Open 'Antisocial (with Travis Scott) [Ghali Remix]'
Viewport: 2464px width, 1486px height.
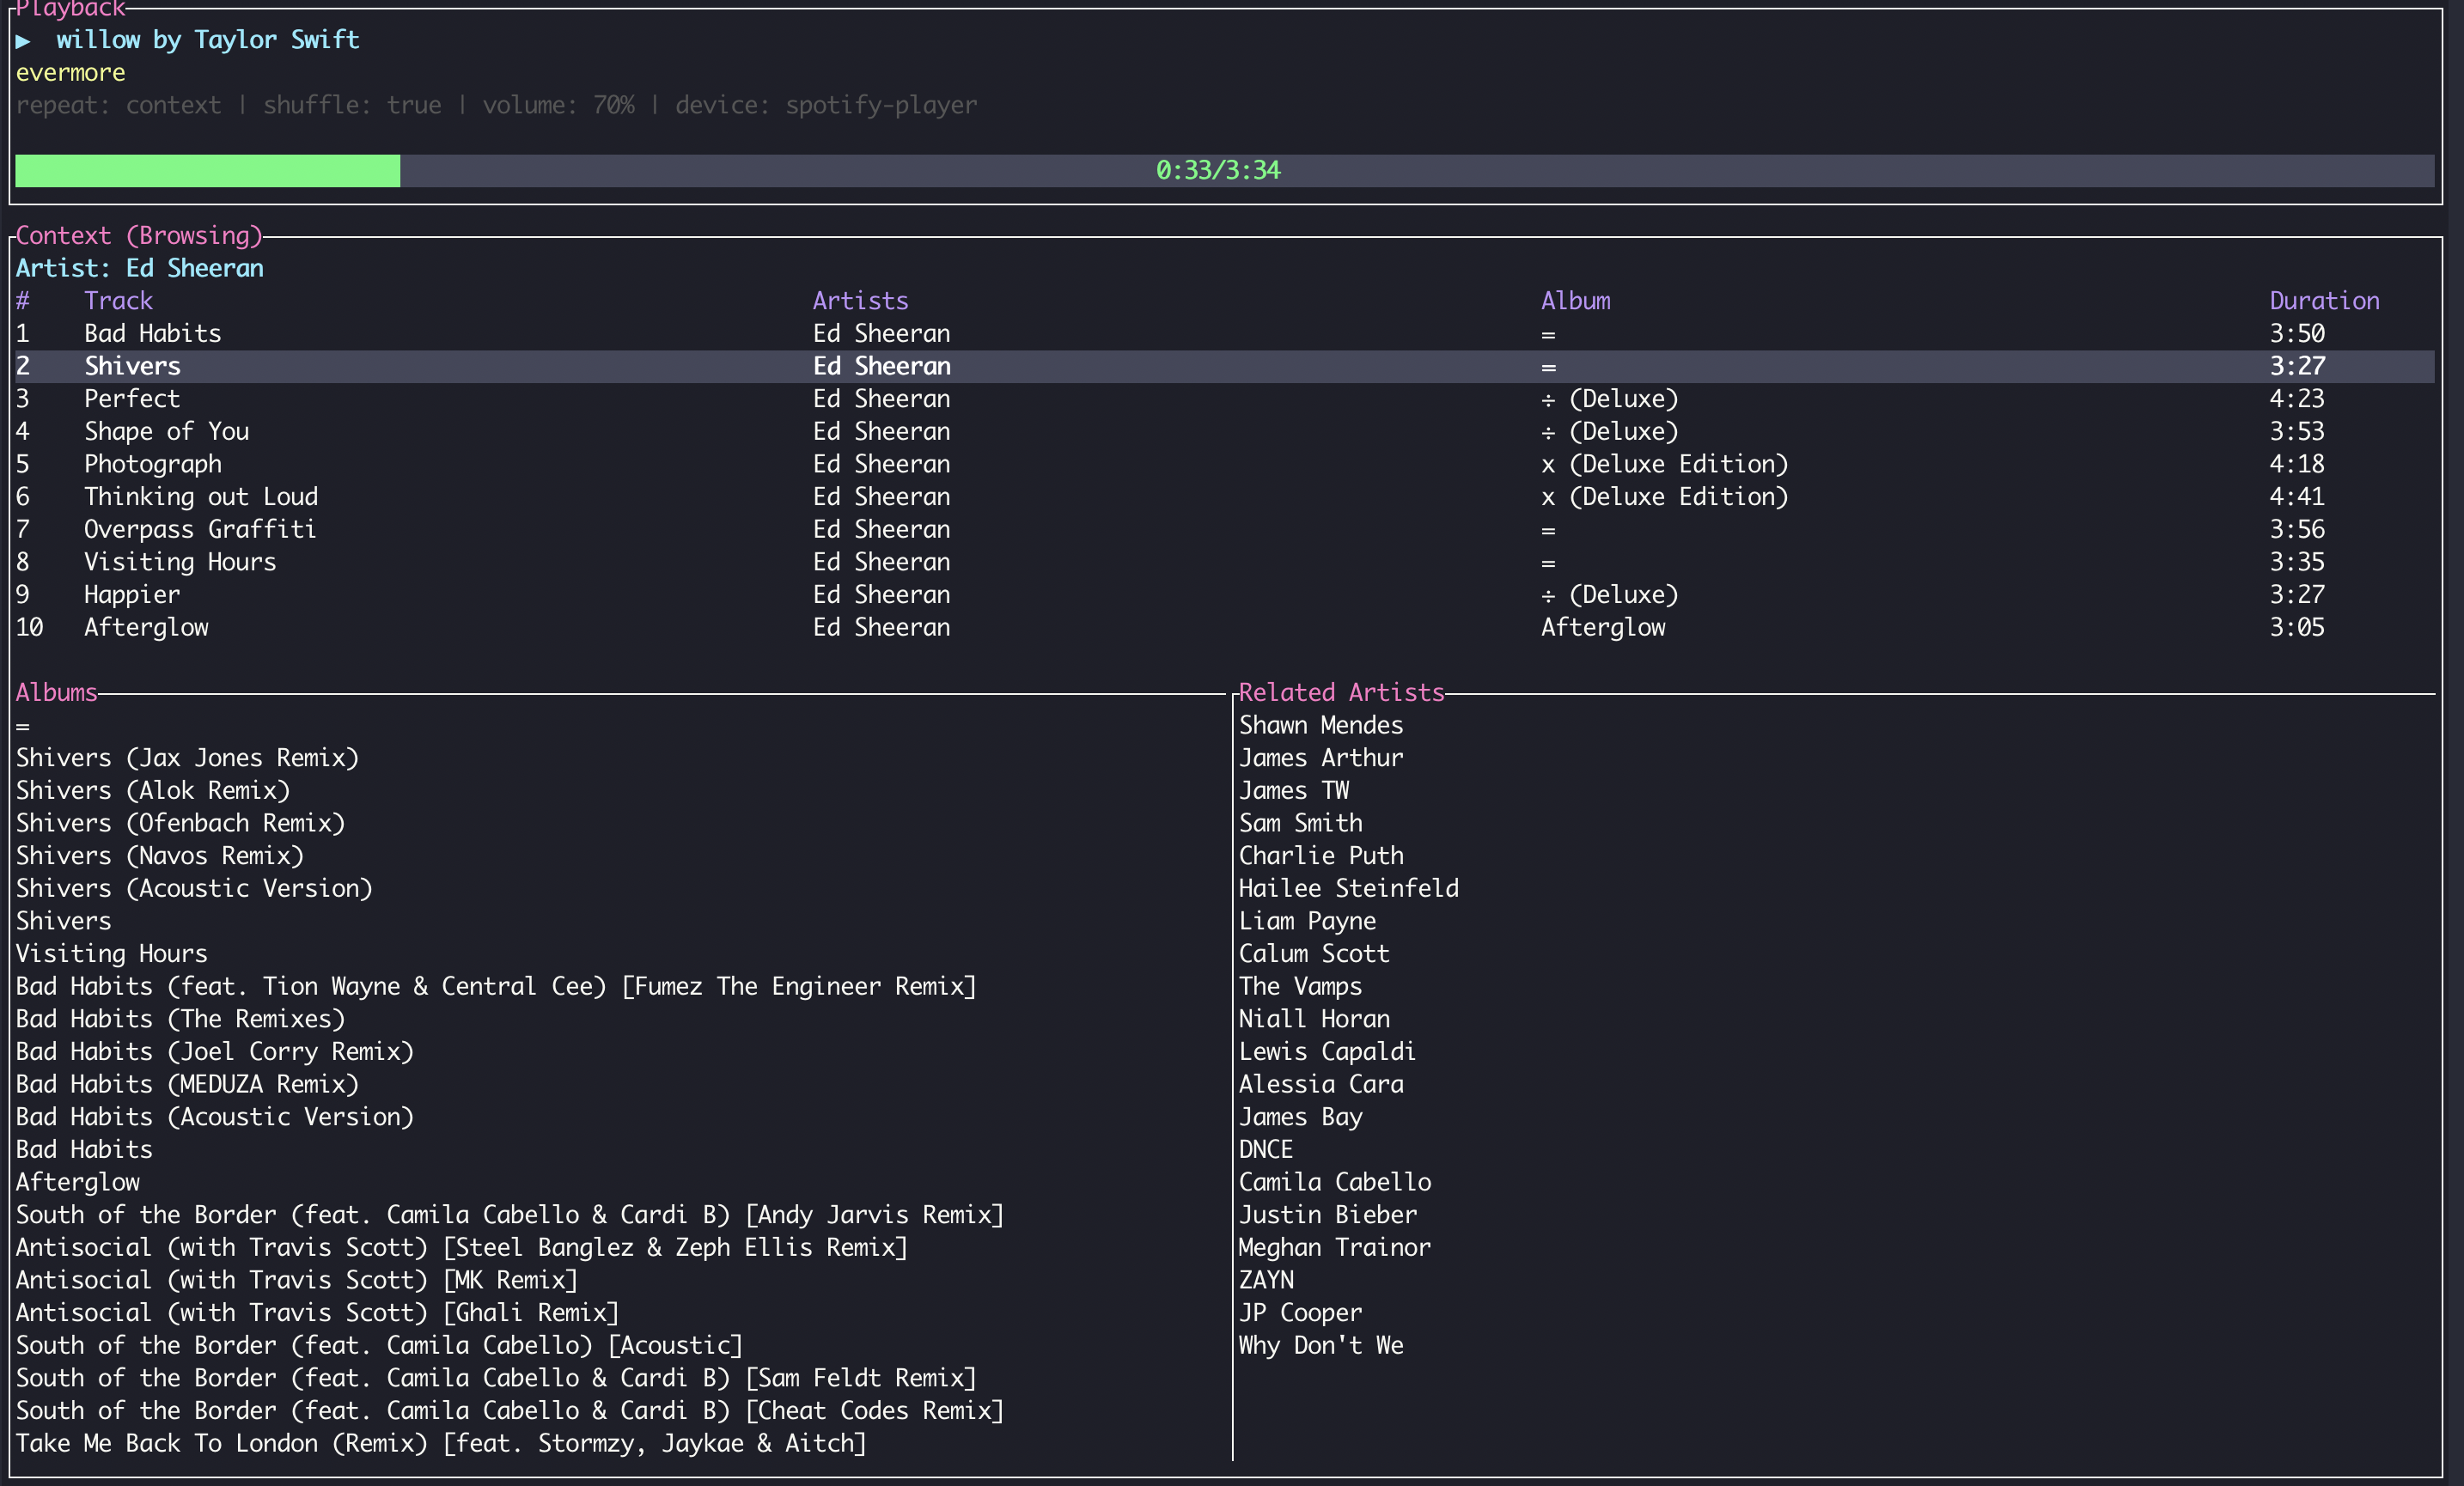[x=317, y=1313]
